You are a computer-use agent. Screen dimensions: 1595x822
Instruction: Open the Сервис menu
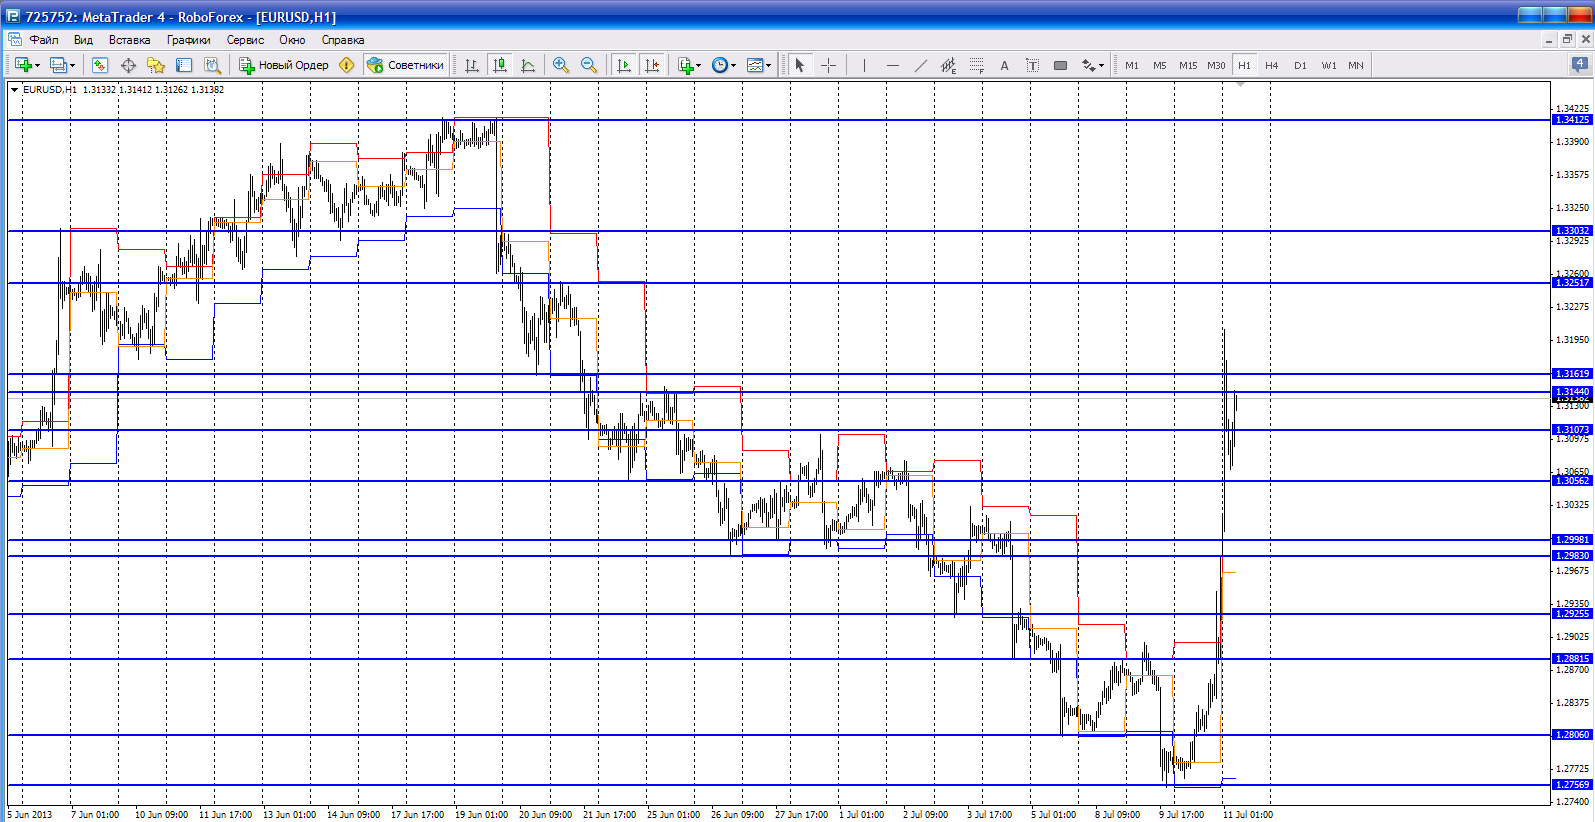tap(245, 40)
